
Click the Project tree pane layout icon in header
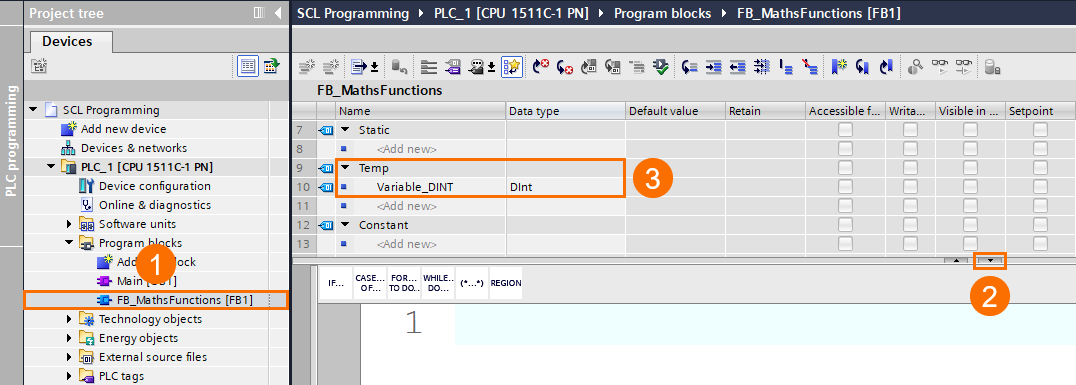click(x=258, y=12)
